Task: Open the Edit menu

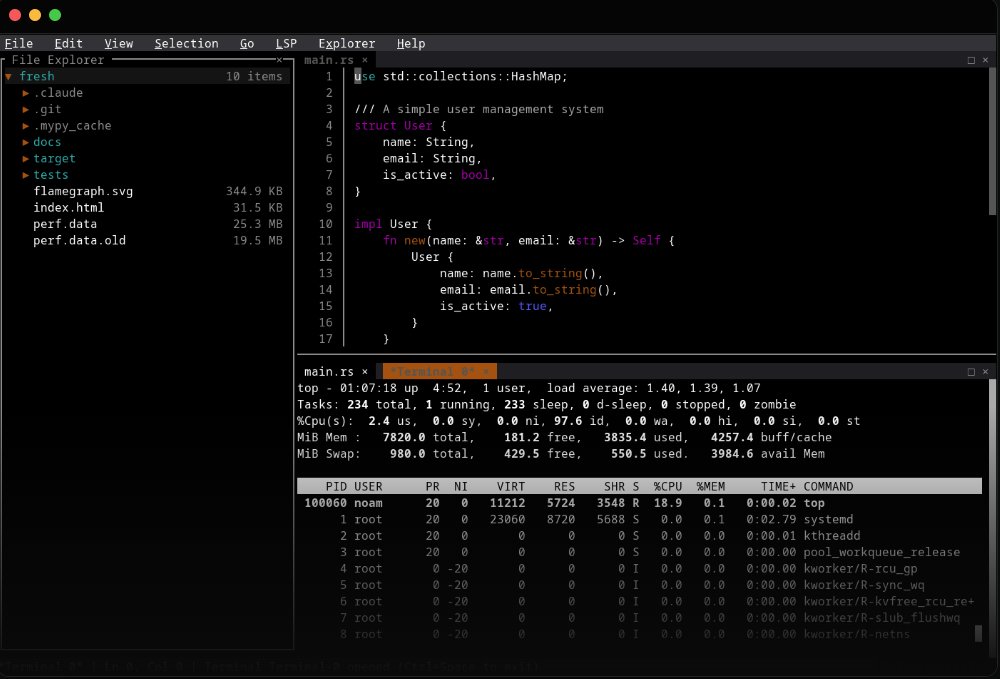Action: 68,43
